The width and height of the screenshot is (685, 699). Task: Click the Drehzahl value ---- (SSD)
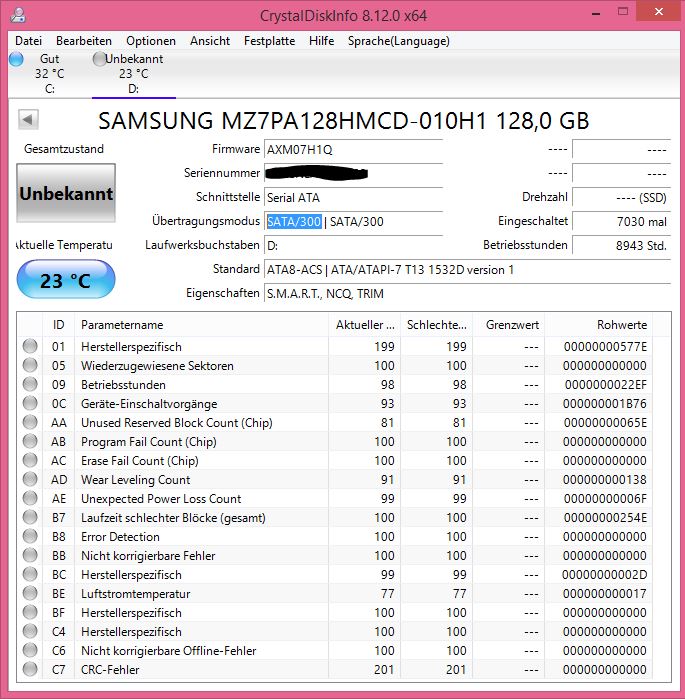coord(621,197)
